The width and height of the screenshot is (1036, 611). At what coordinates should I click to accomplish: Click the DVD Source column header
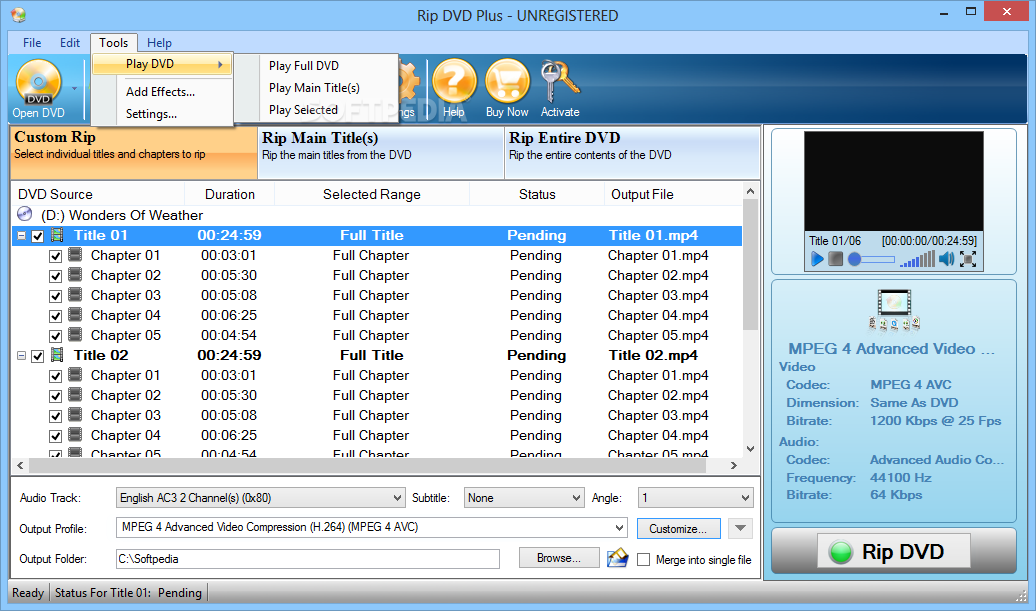97,194
